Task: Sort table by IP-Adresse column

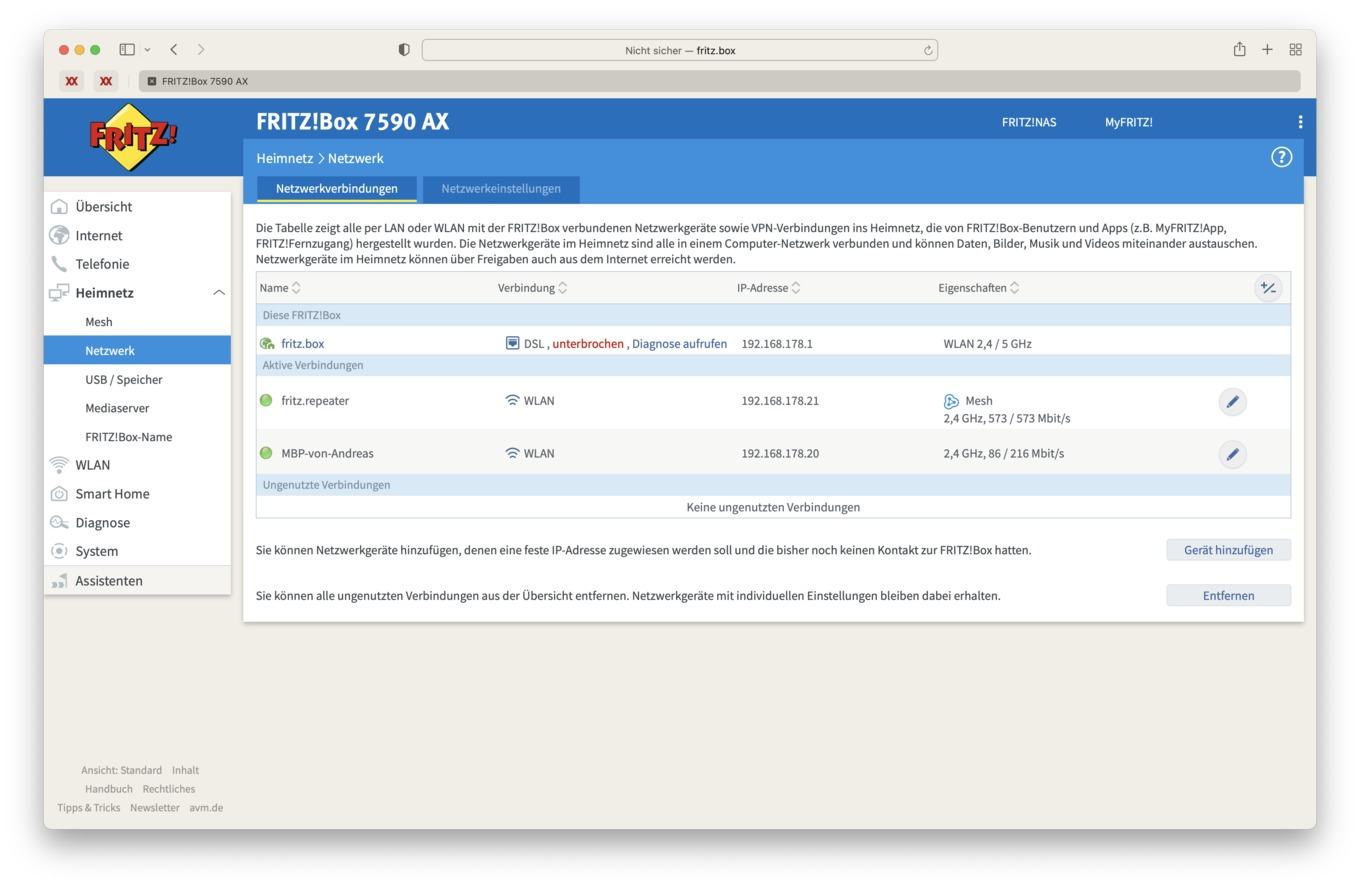Action: [769, 288]
